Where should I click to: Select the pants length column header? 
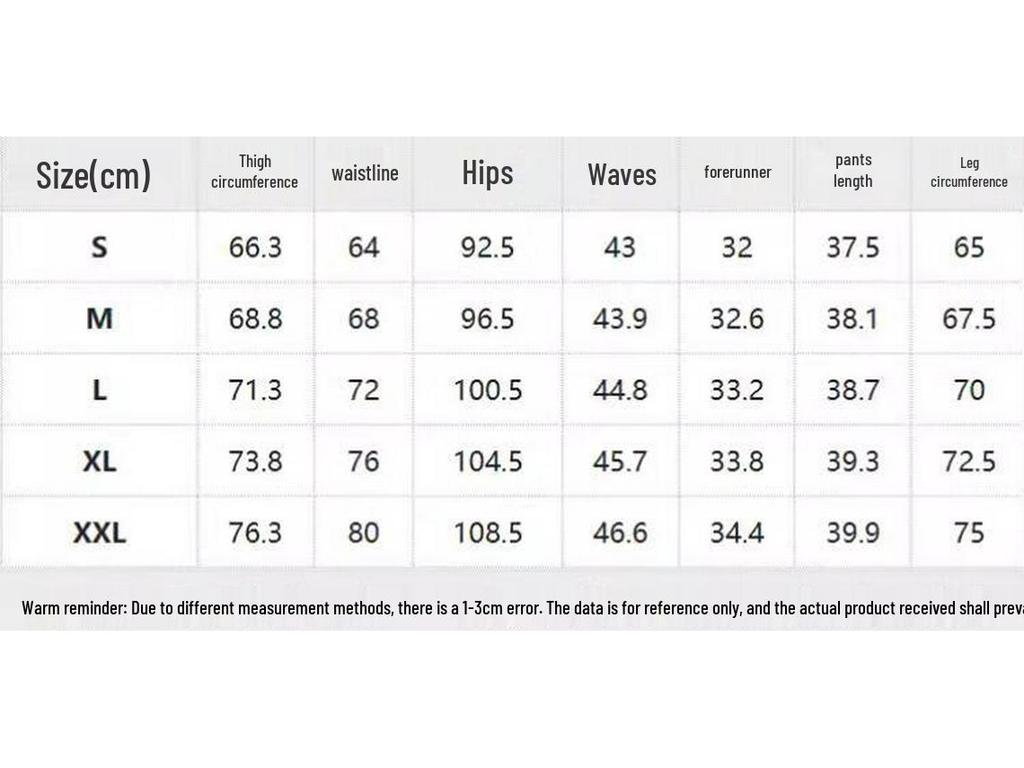click(853, 171)
